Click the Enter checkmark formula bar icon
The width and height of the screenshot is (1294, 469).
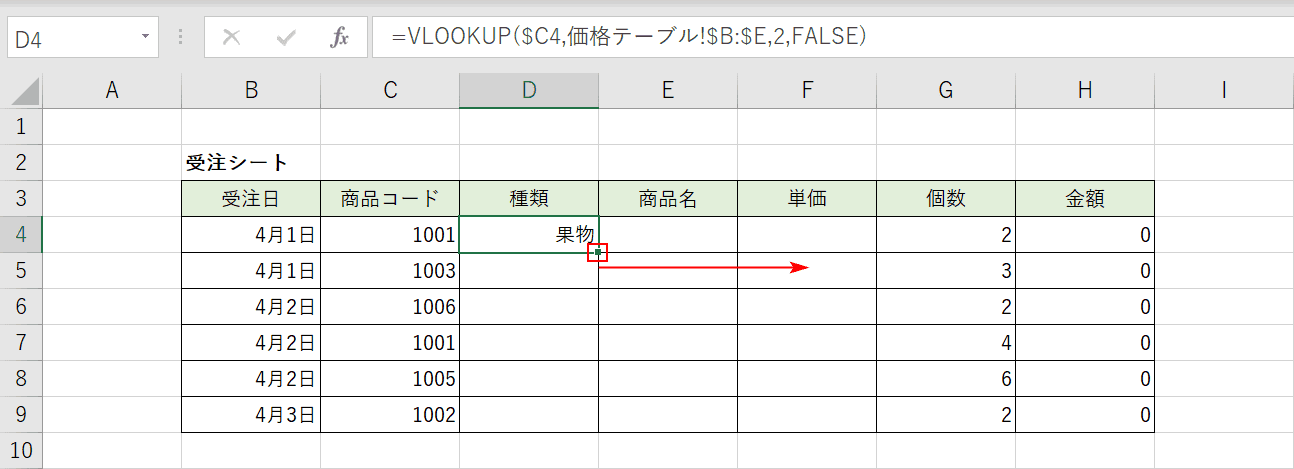[x=287, y=38]
